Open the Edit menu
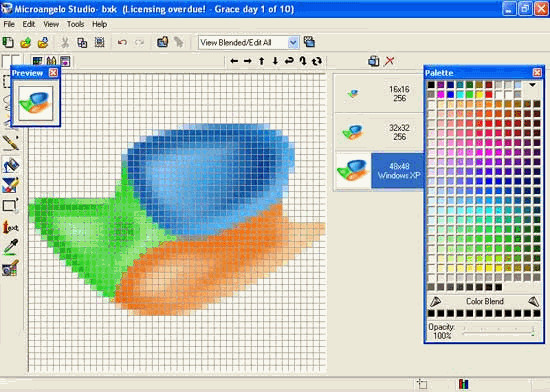 pyautogui.click(x=28, y=24)
